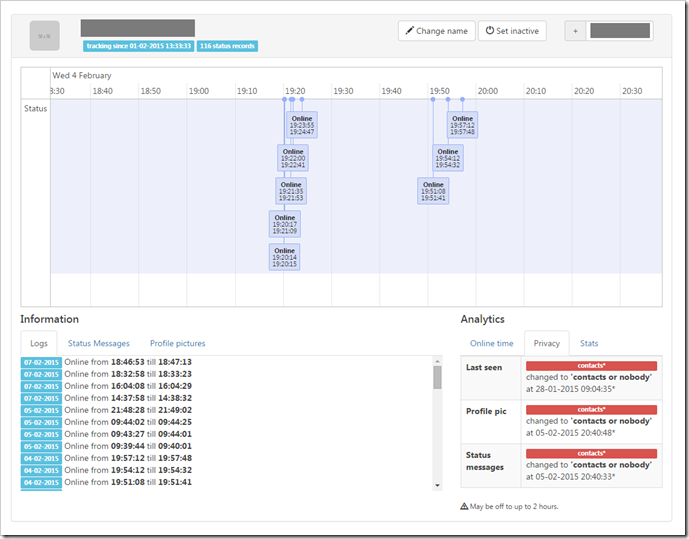Click the power icon on Set inactive
689x539 pixels.
[490, 31]
